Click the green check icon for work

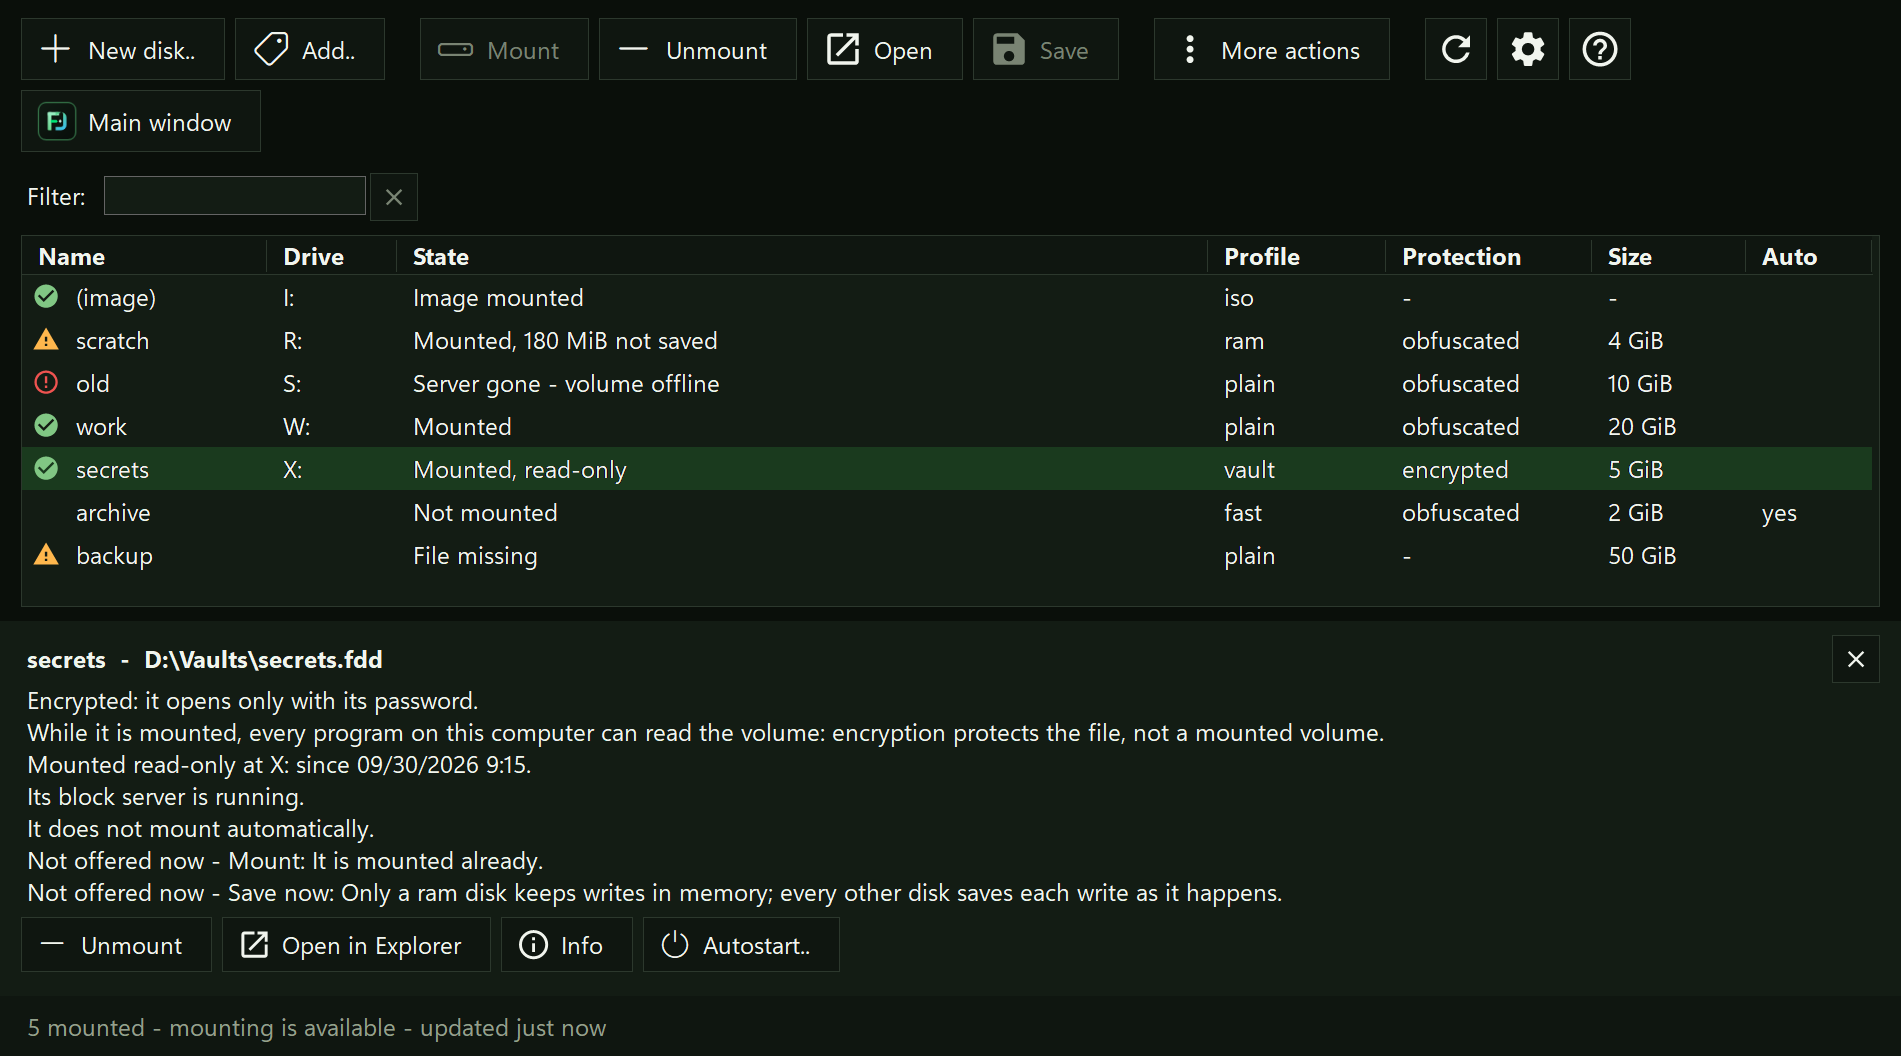46,426
